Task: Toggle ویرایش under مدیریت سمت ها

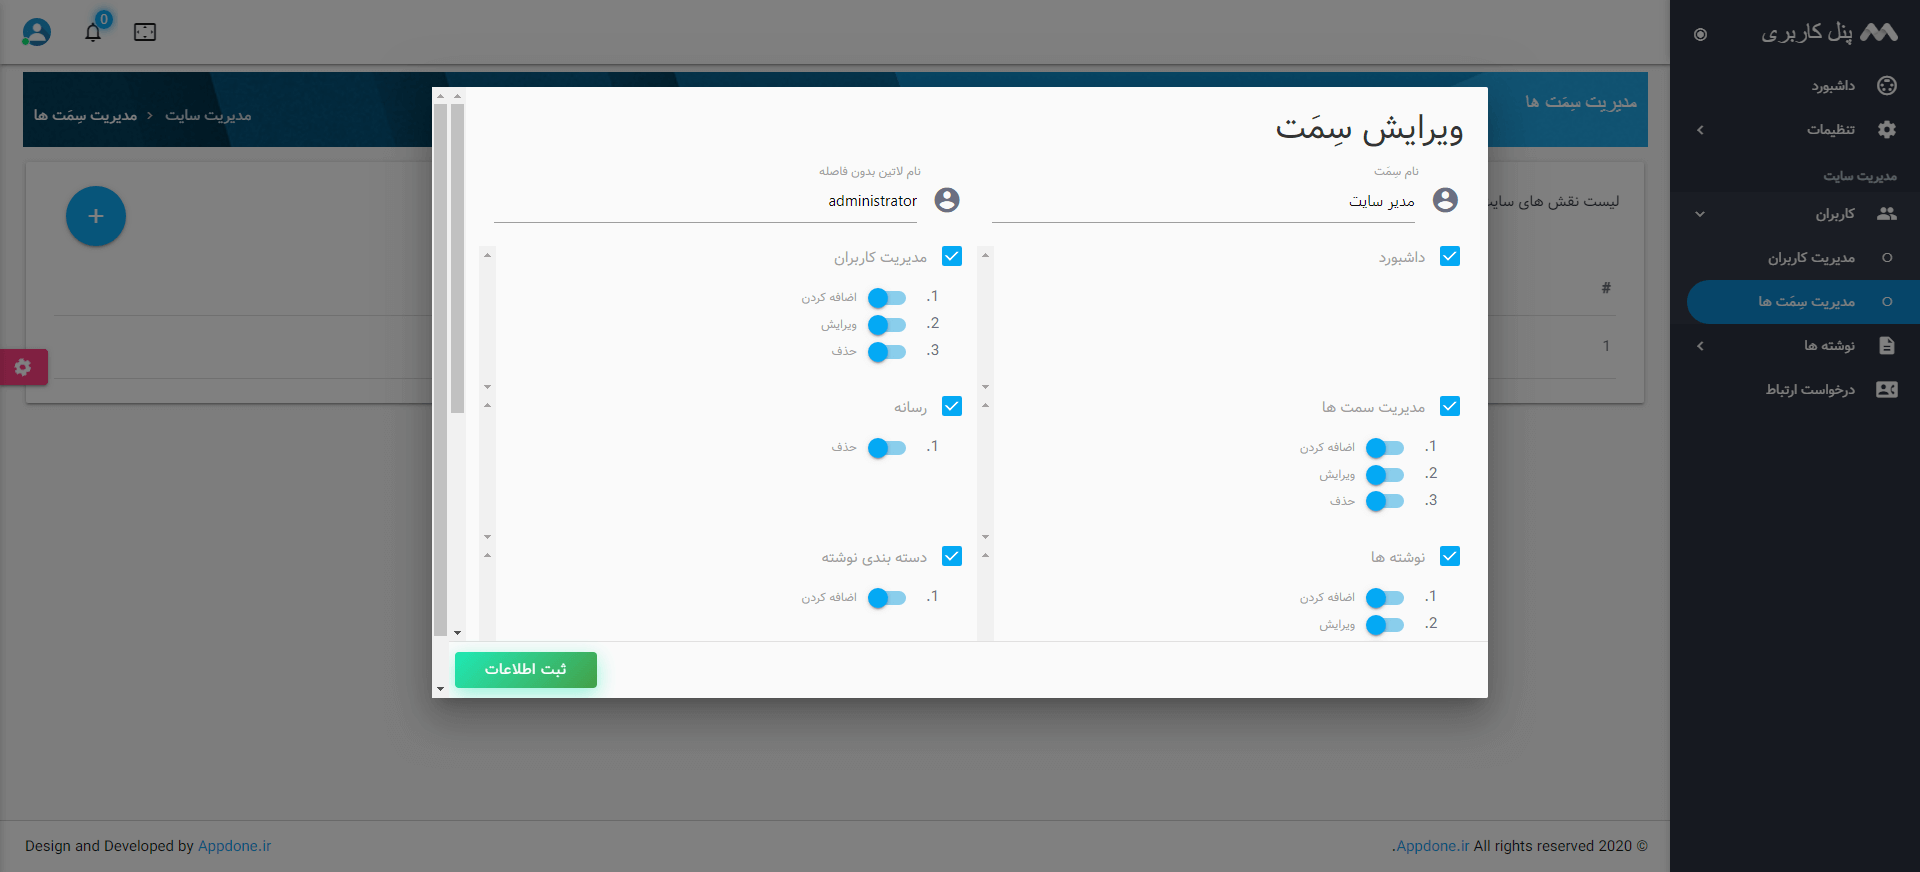Action: 1385,474
